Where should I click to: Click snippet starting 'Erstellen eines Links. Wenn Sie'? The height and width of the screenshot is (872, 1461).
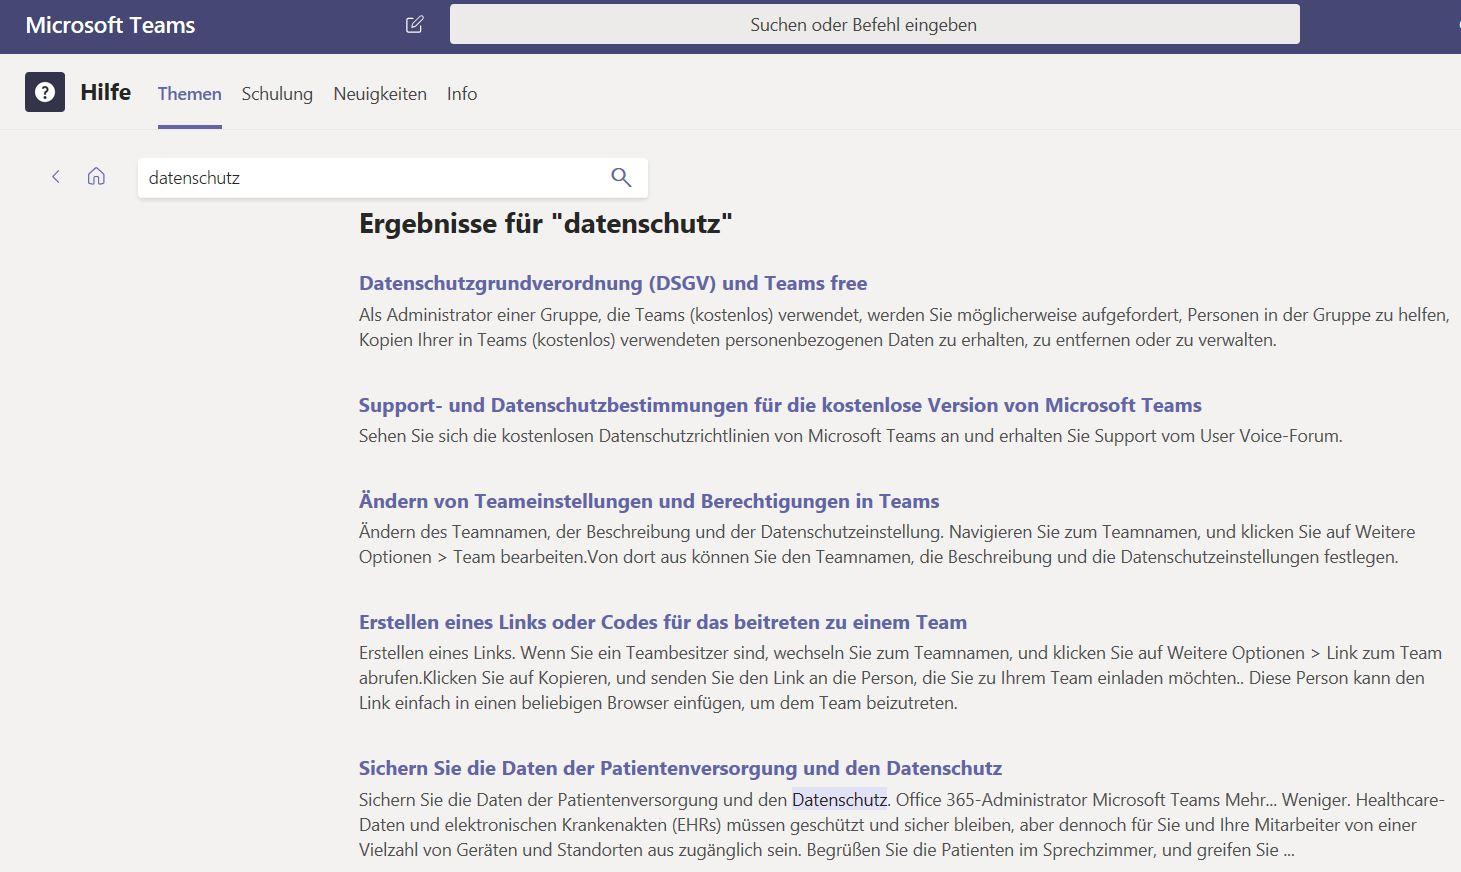900,678
